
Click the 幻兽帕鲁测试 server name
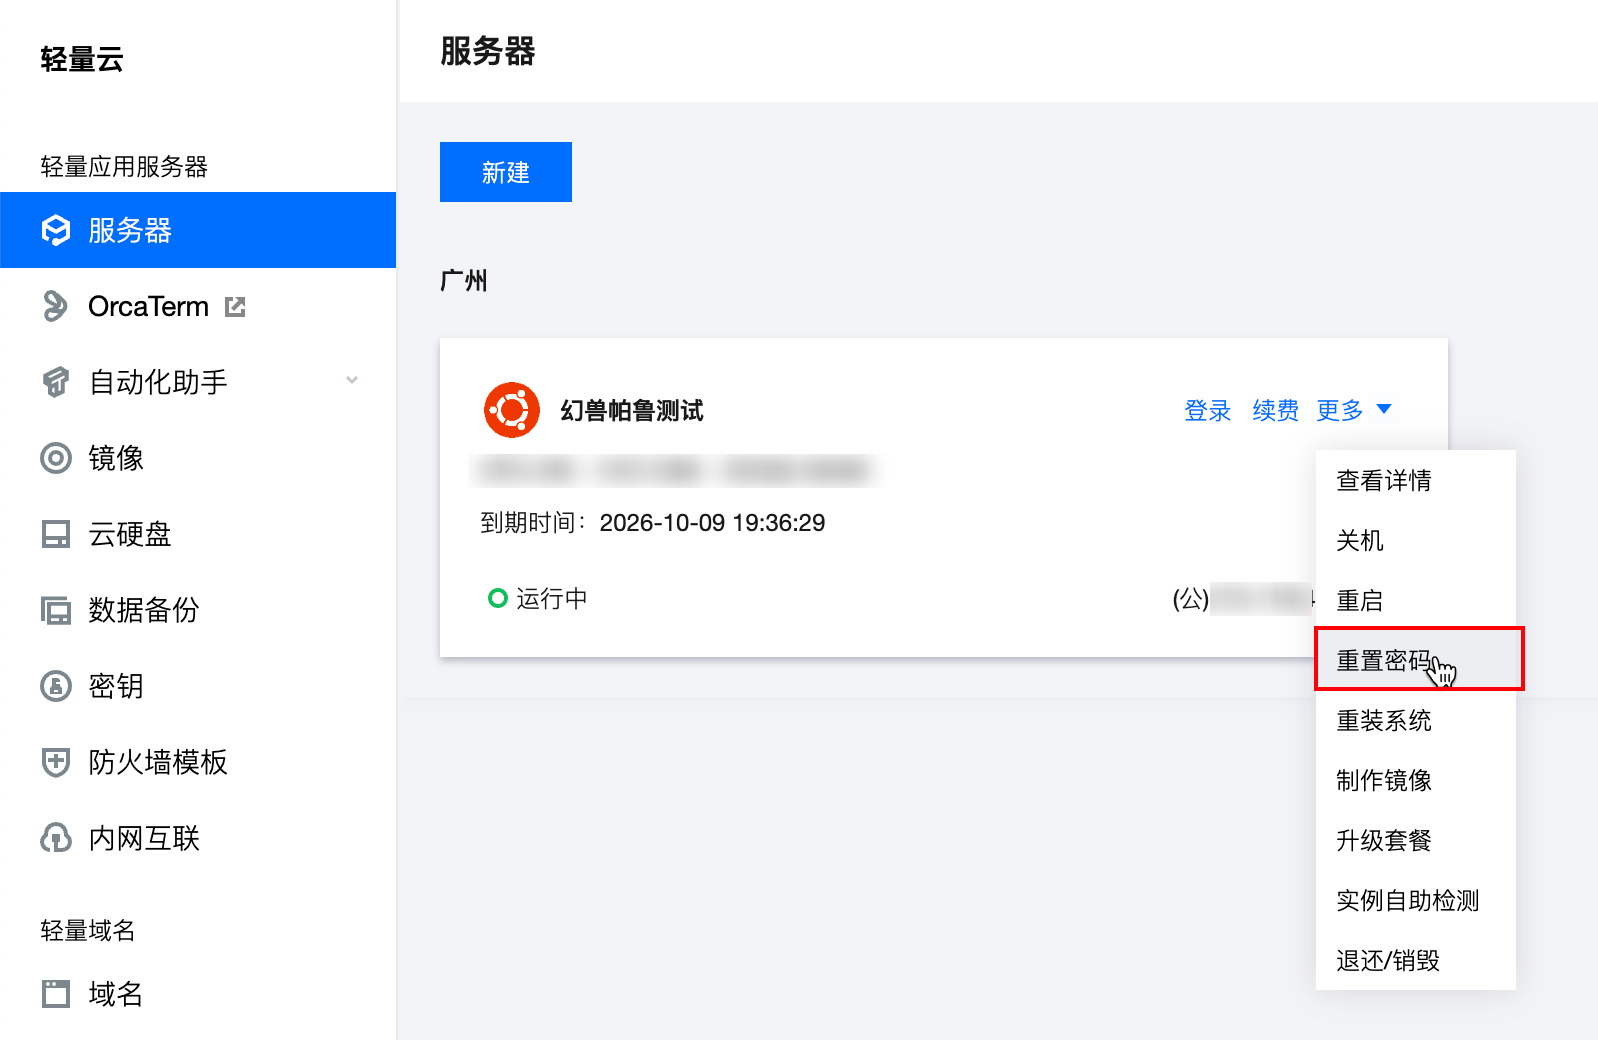(632, 410)
